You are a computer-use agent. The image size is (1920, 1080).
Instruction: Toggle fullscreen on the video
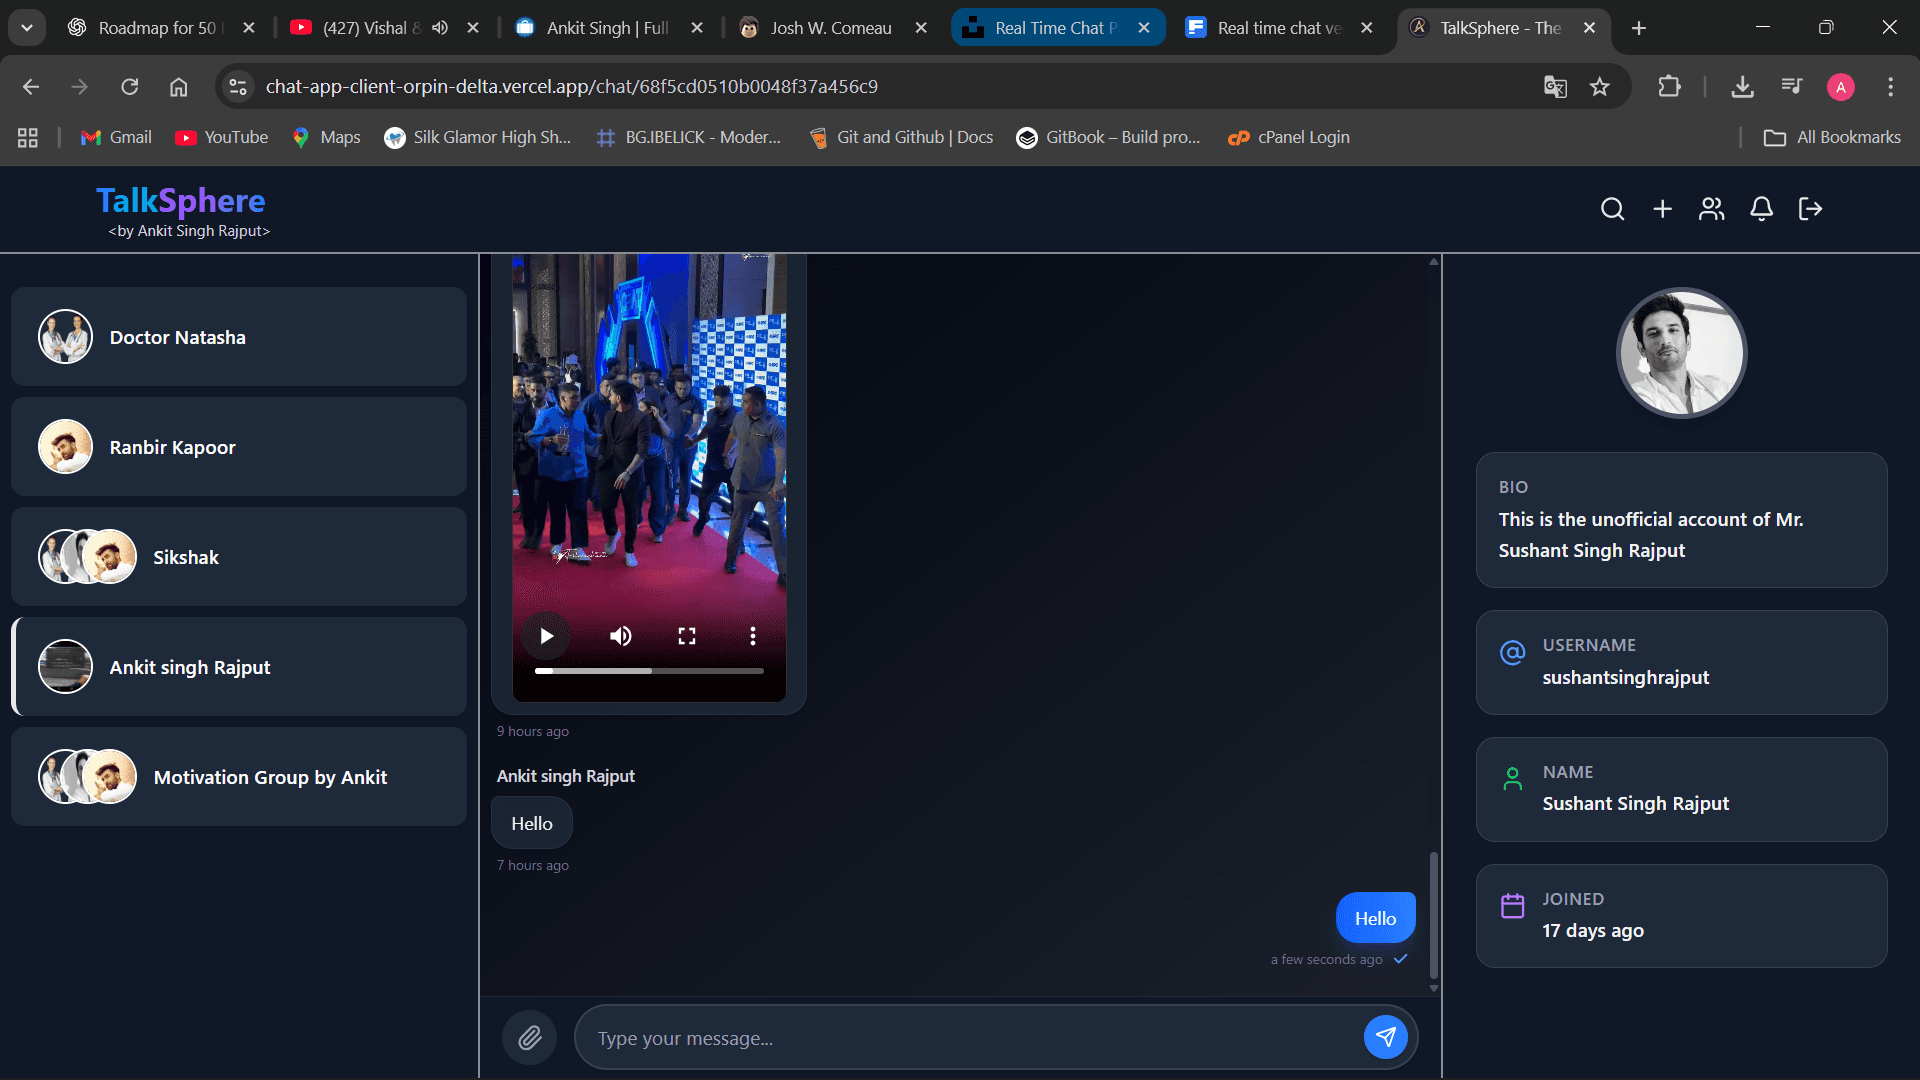tap(686, 635)
